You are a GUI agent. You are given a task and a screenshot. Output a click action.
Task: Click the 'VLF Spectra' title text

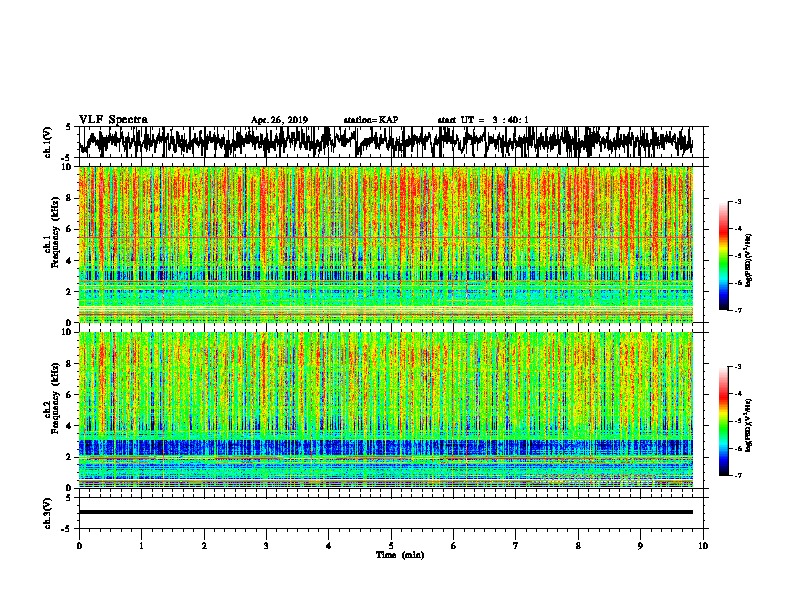pos(113,120)
